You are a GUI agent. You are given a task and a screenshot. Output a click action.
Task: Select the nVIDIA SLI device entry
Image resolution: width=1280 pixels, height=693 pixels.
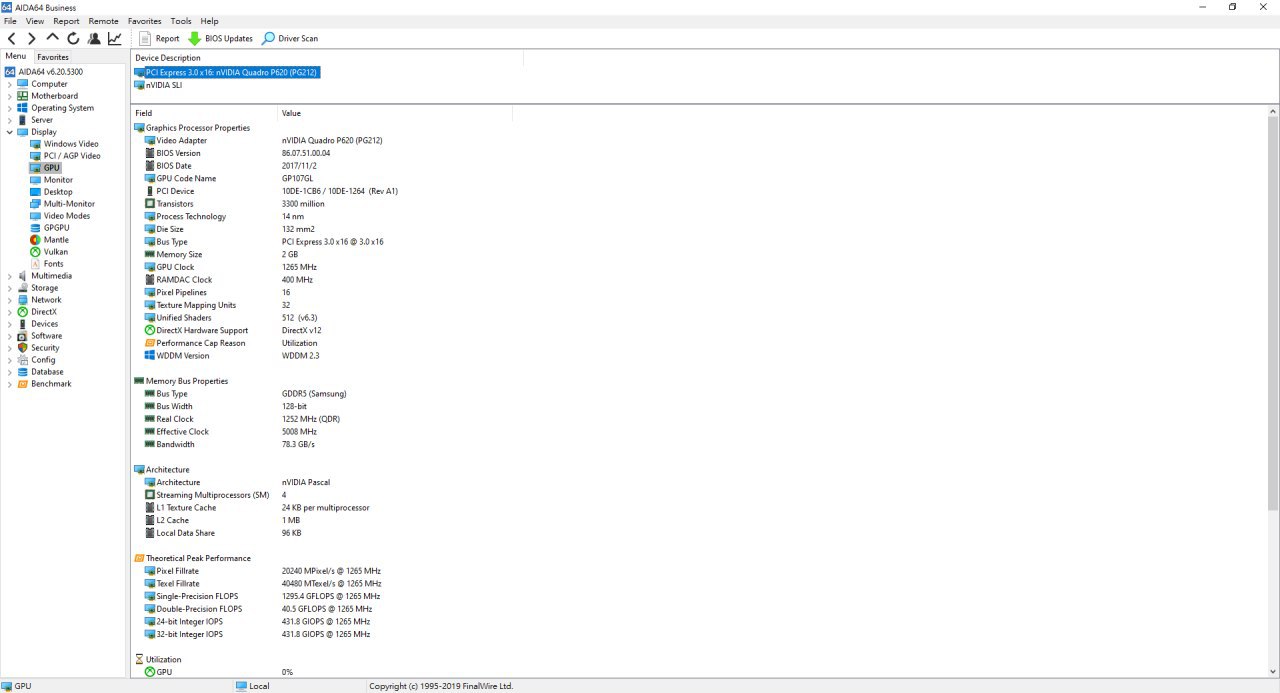[x=164, y=85]
